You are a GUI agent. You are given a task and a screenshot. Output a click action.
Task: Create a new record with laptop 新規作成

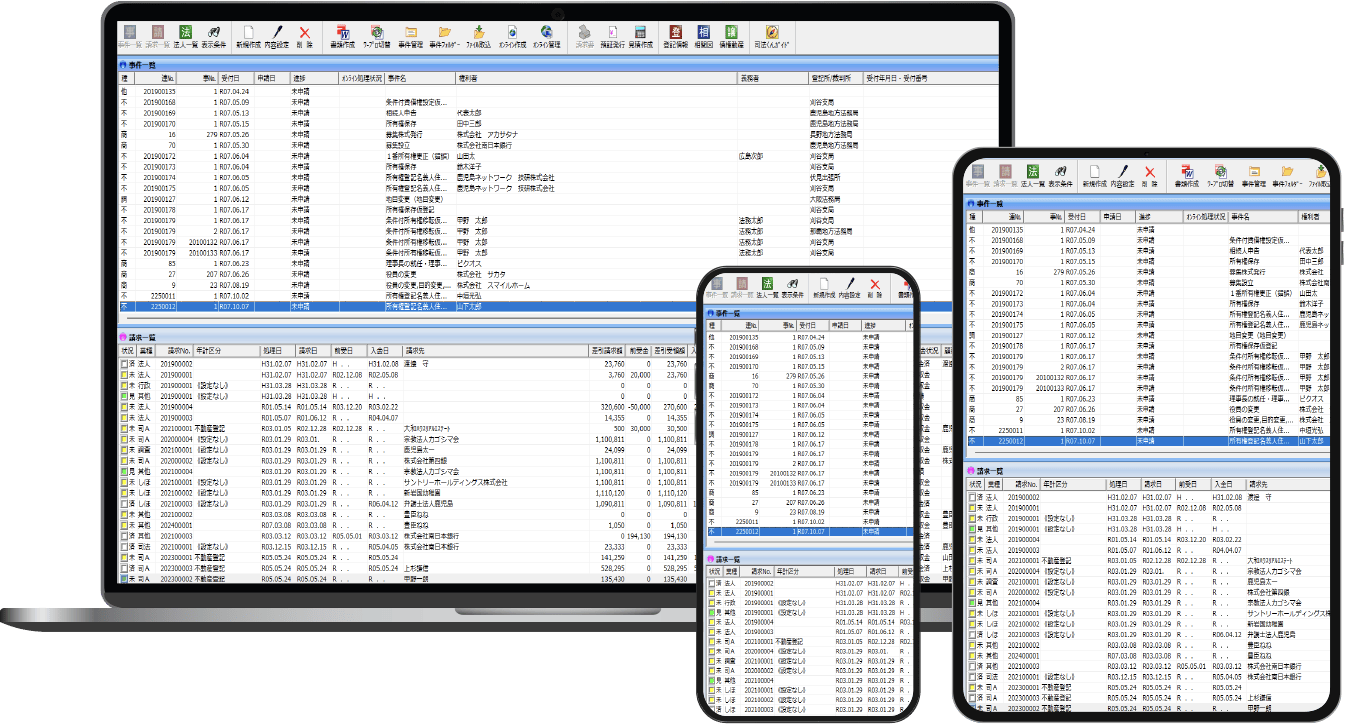pyautogui.click(x=248, y=37)
